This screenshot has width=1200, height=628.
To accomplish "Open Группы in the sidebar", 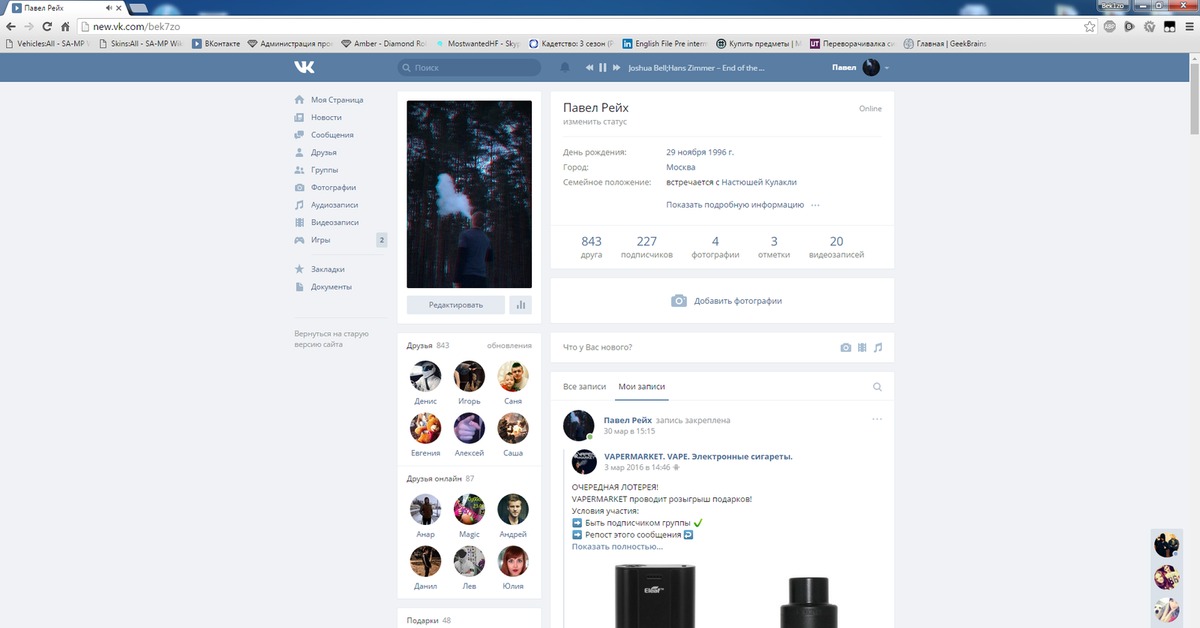I will pos(323,170).
